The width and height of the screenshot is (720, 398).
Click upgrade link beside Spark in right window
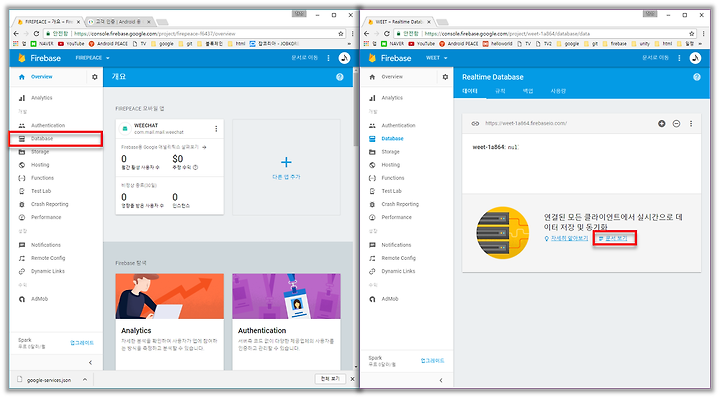(x=433, y=361)
